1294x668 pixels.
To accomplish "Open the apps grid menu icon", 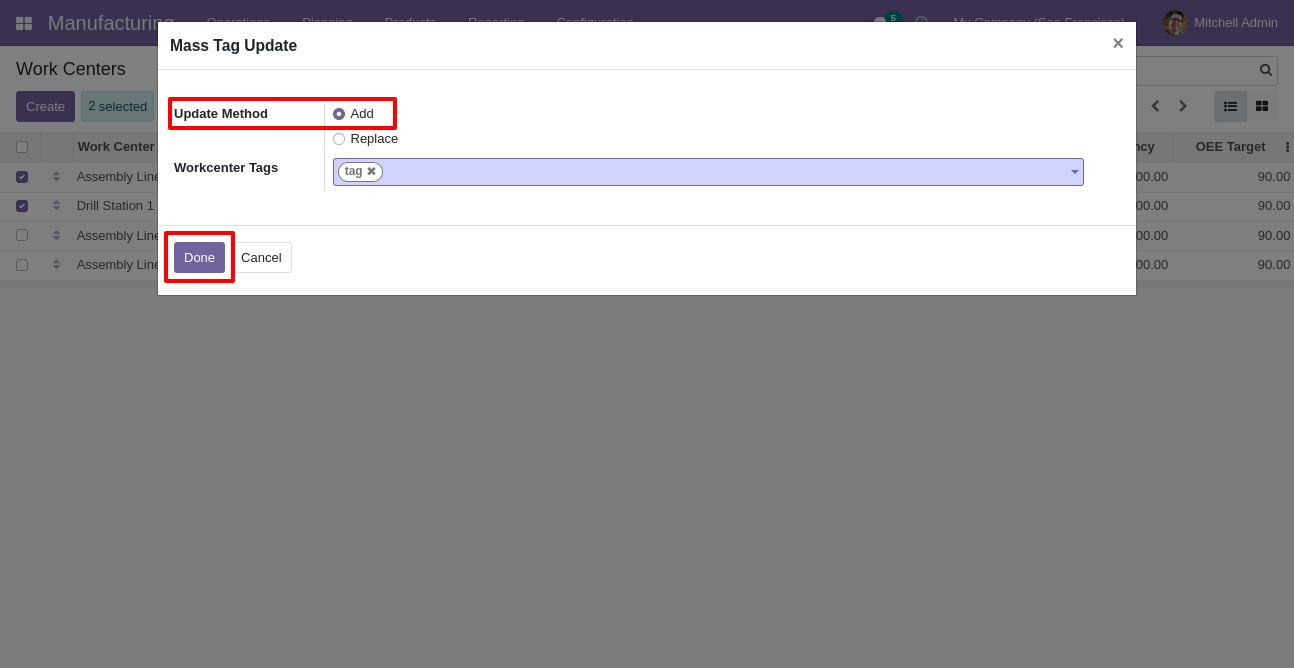I will click(24, 23).
